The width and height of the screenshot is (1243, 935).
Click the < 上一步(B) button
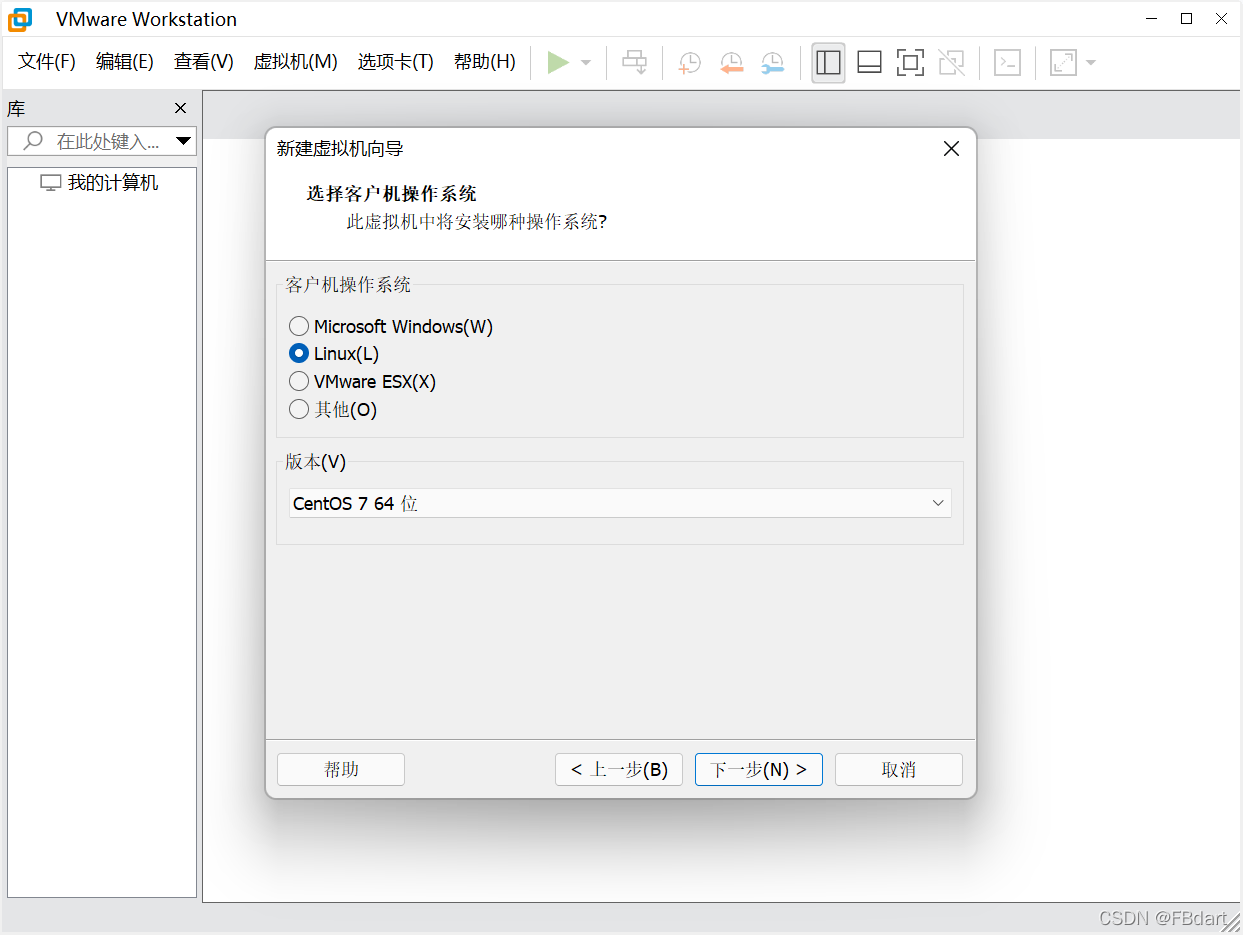[x=619, y=769]
